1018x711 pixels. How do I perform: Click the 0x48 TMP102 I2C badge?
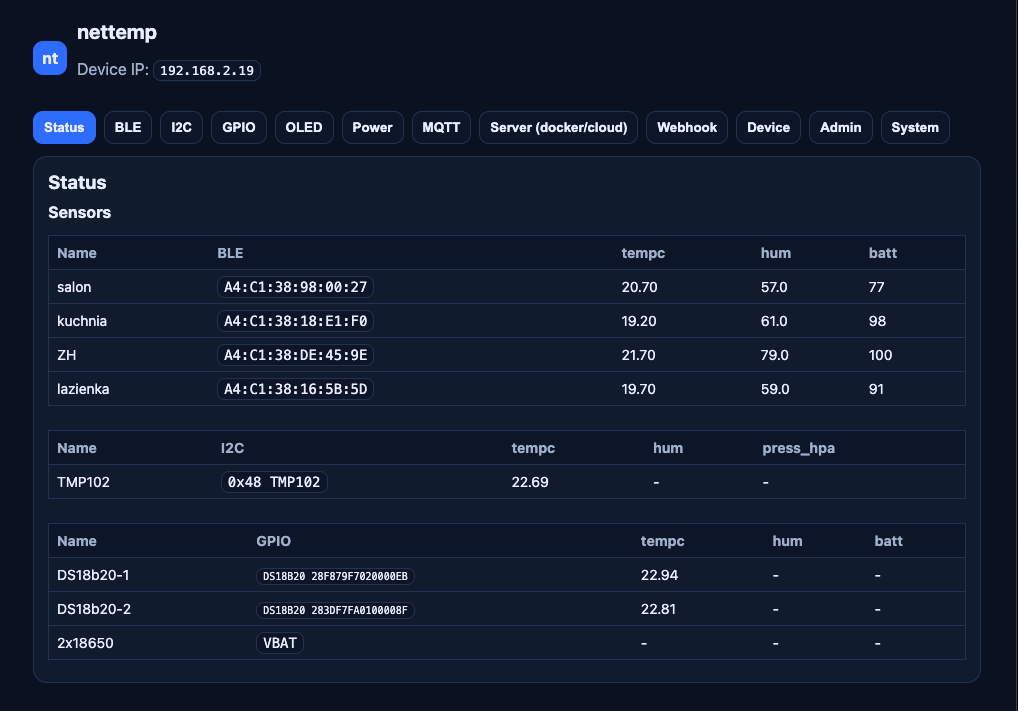pyautogui.click(x=274, y=482)
